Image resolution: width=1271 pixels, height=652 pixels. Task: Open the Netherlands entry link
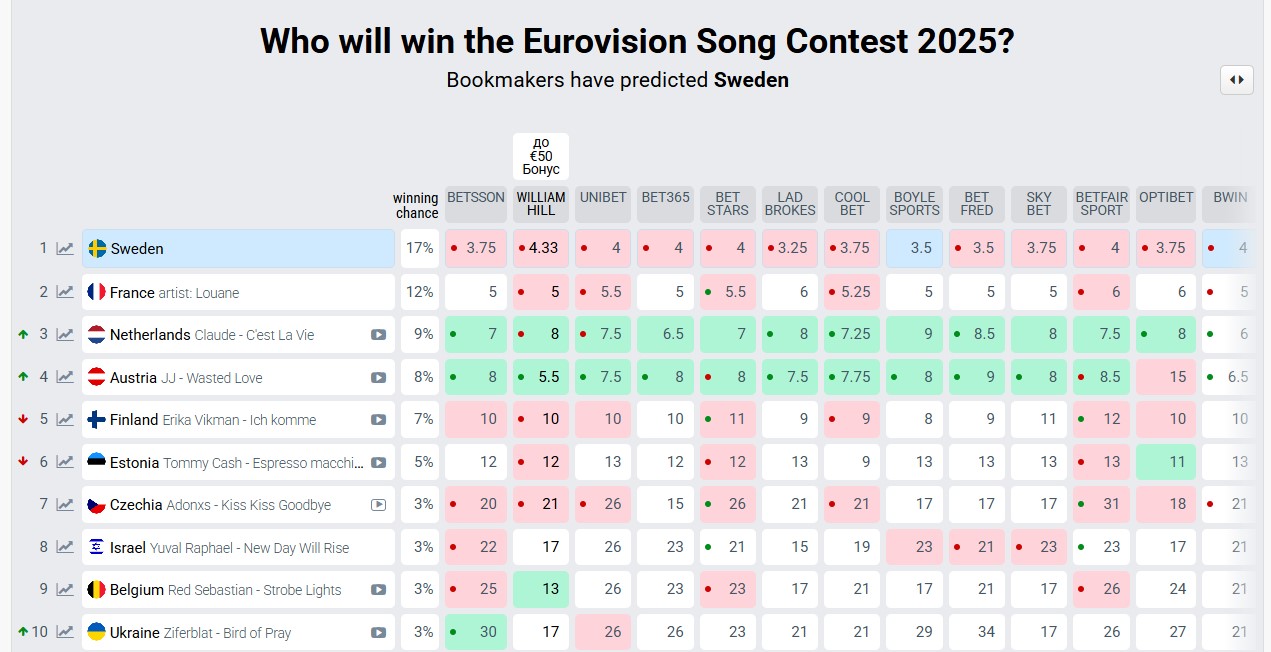pos(150,335)
